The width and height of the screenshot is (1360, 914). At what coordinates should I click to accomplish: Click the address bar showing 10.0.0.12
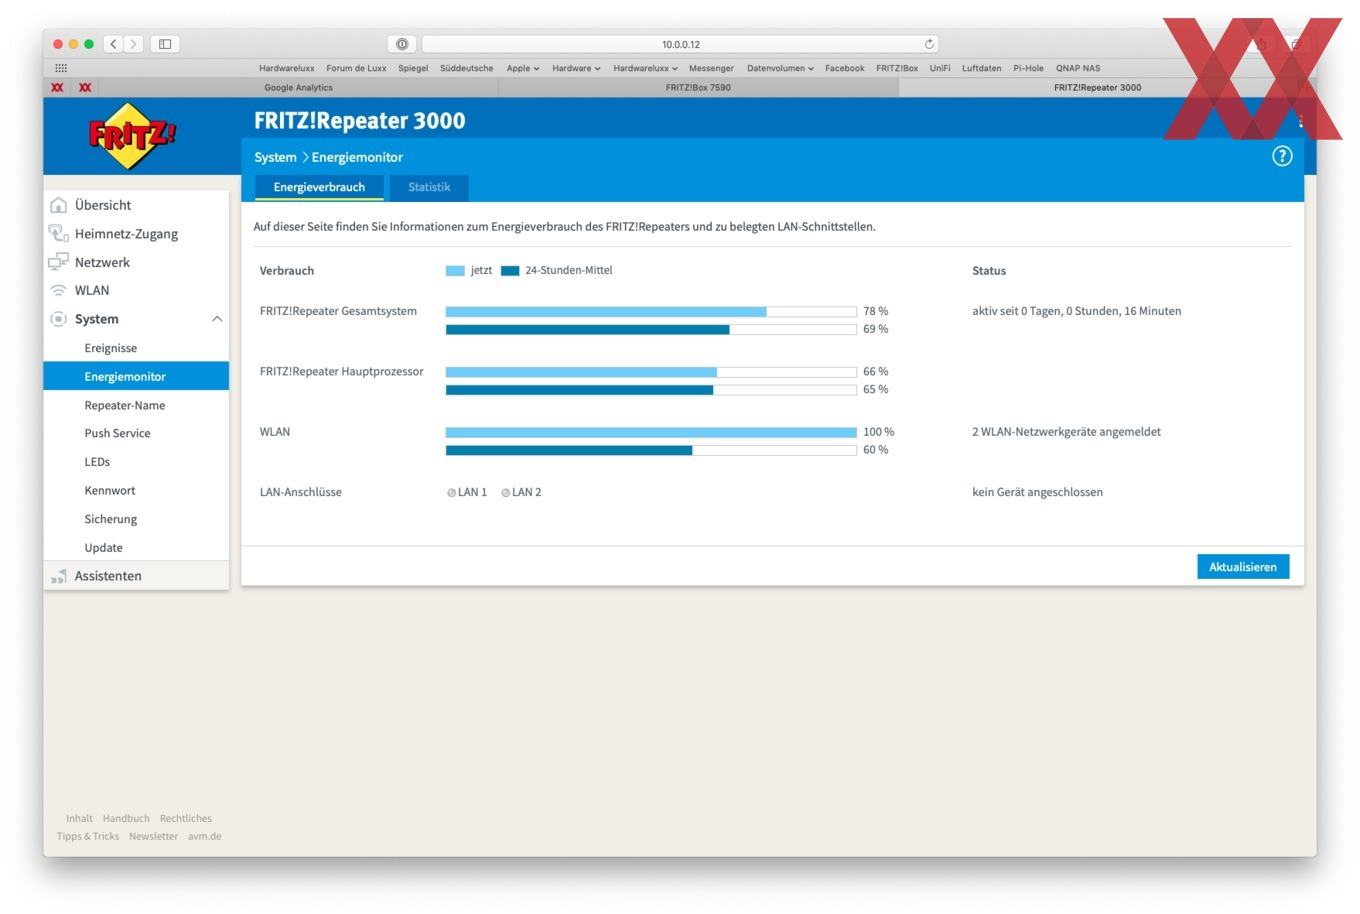click(681, 44)
